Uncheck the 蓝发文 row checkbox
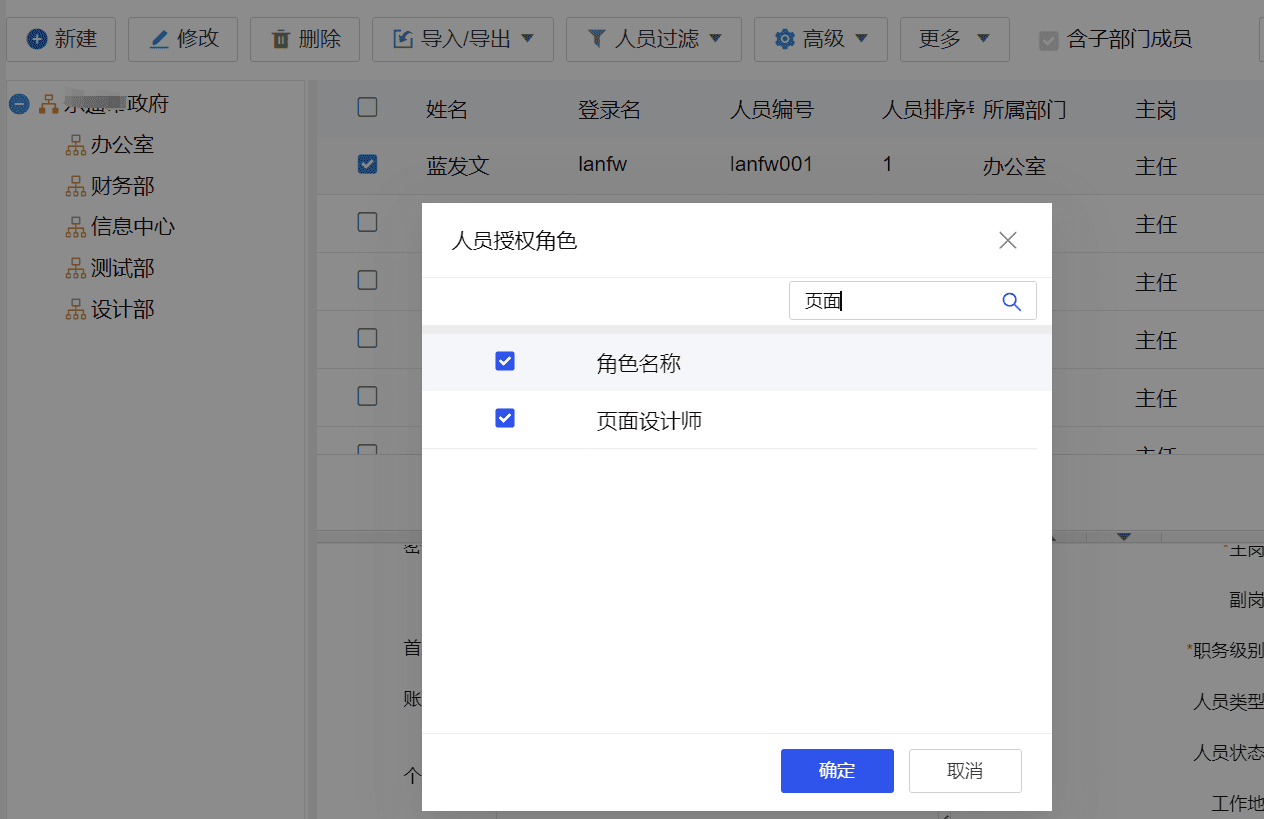The height and width of the screenshot is (819, 1264). coord(367,164)
